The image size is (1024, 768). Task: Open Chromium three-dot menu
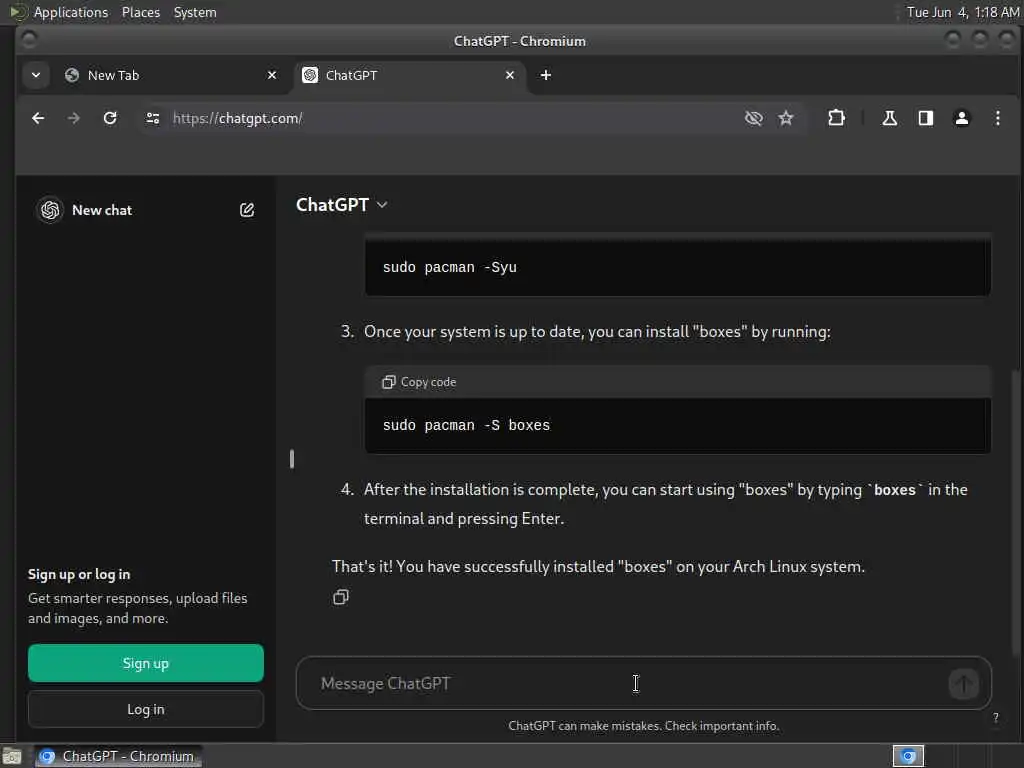(x=997, y=118)
